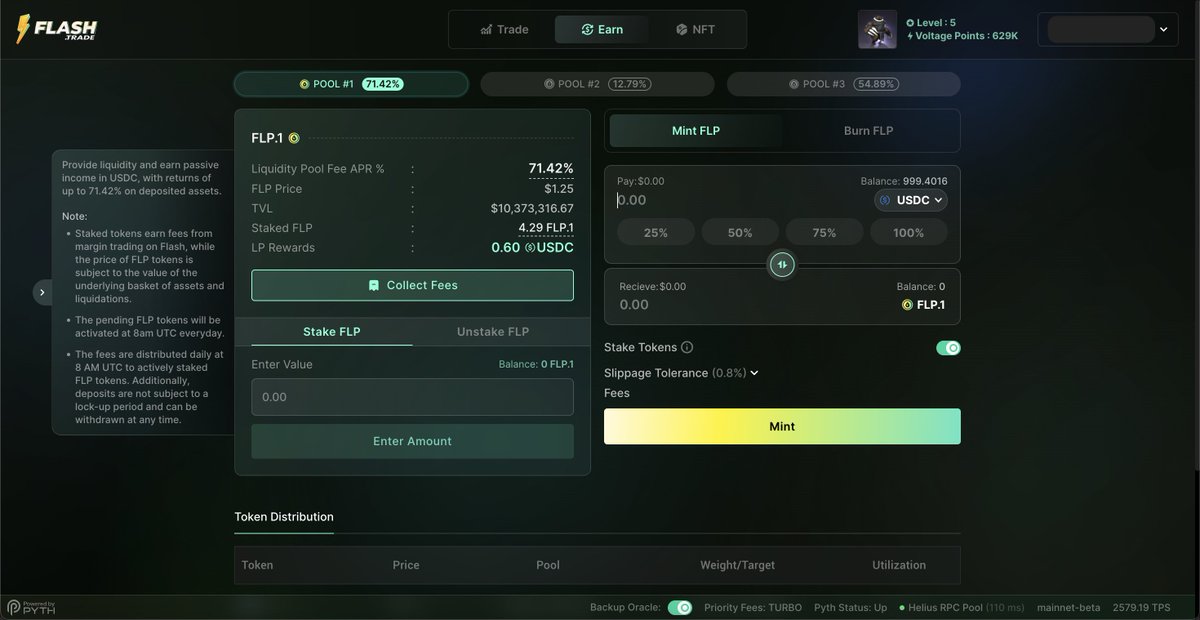
Task: Expand the collapsed left side panel arrow
Action: [x=42, y=292]
